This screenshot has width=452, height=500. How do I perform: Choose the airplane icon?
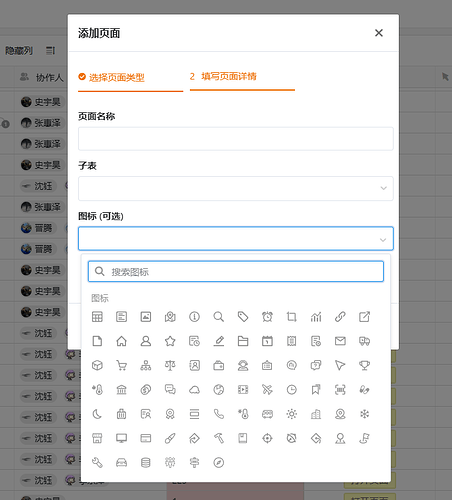267,390
